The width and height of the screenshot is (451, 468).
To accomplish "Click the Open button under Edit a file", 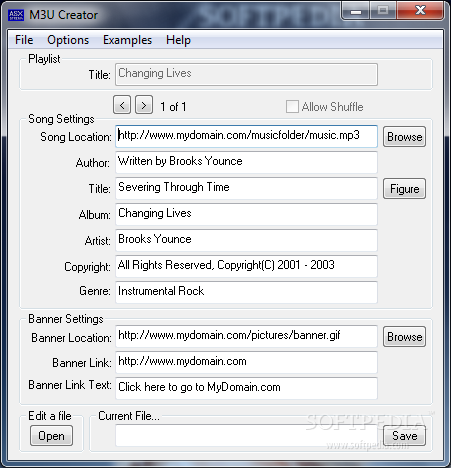I will (51, 436).
